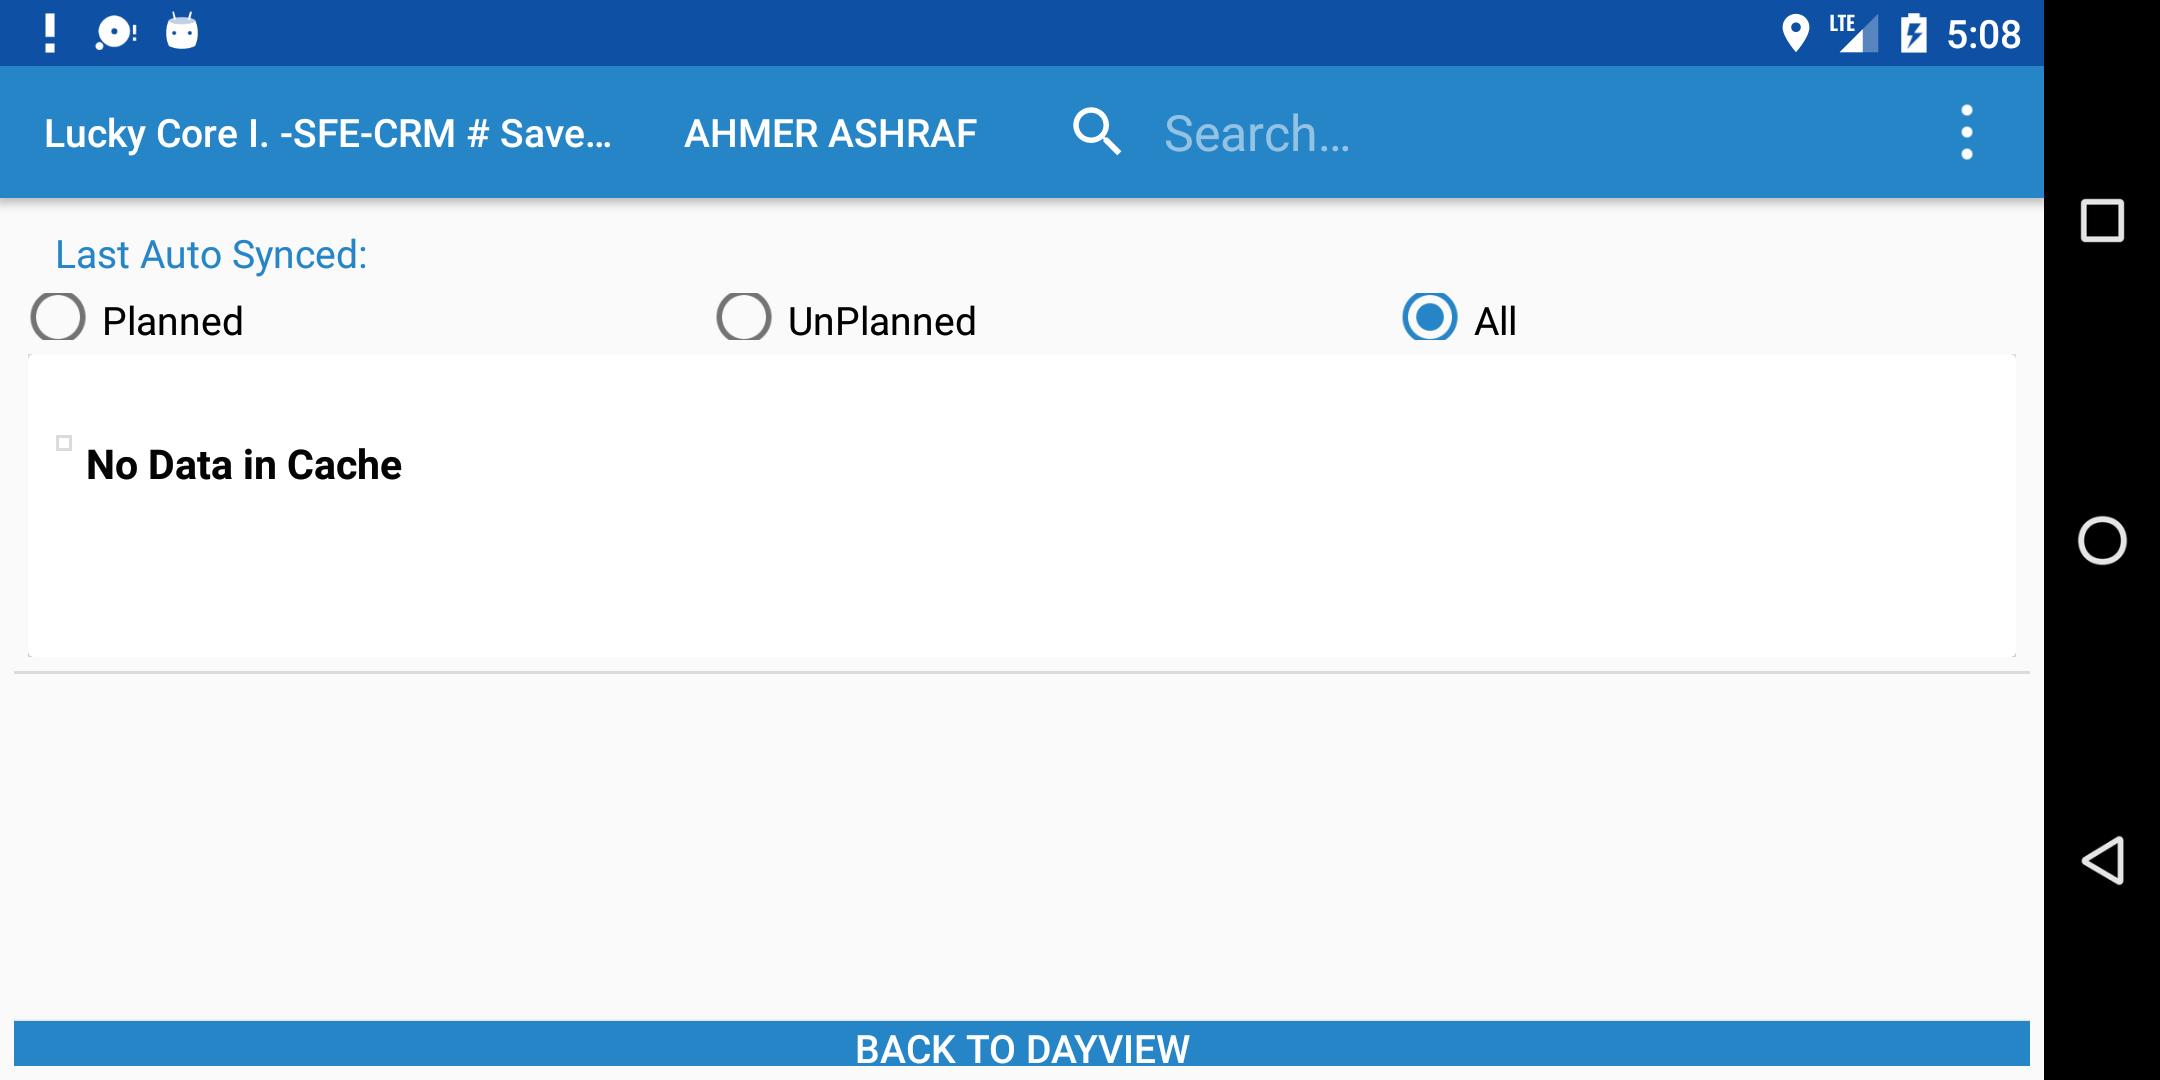This screenshot has height=1080, width=2160.
Task: Tap the Last Auto Synced label
Action: [211, 255]
